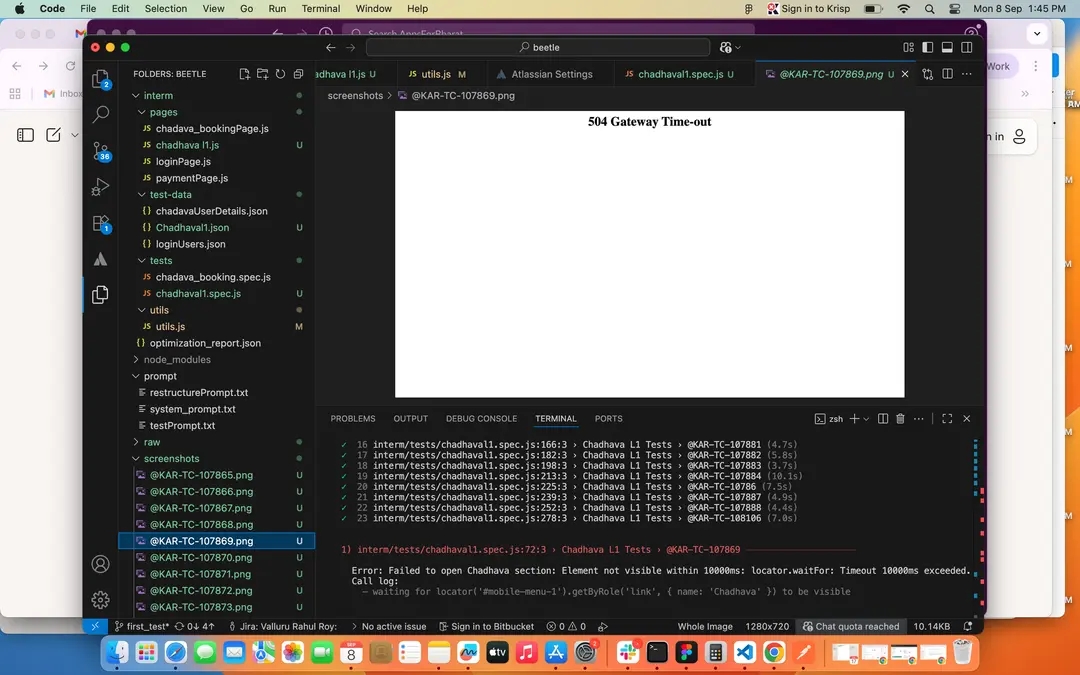
Task: Collapse all folders in explorer
Action: [x=298, y=74]
